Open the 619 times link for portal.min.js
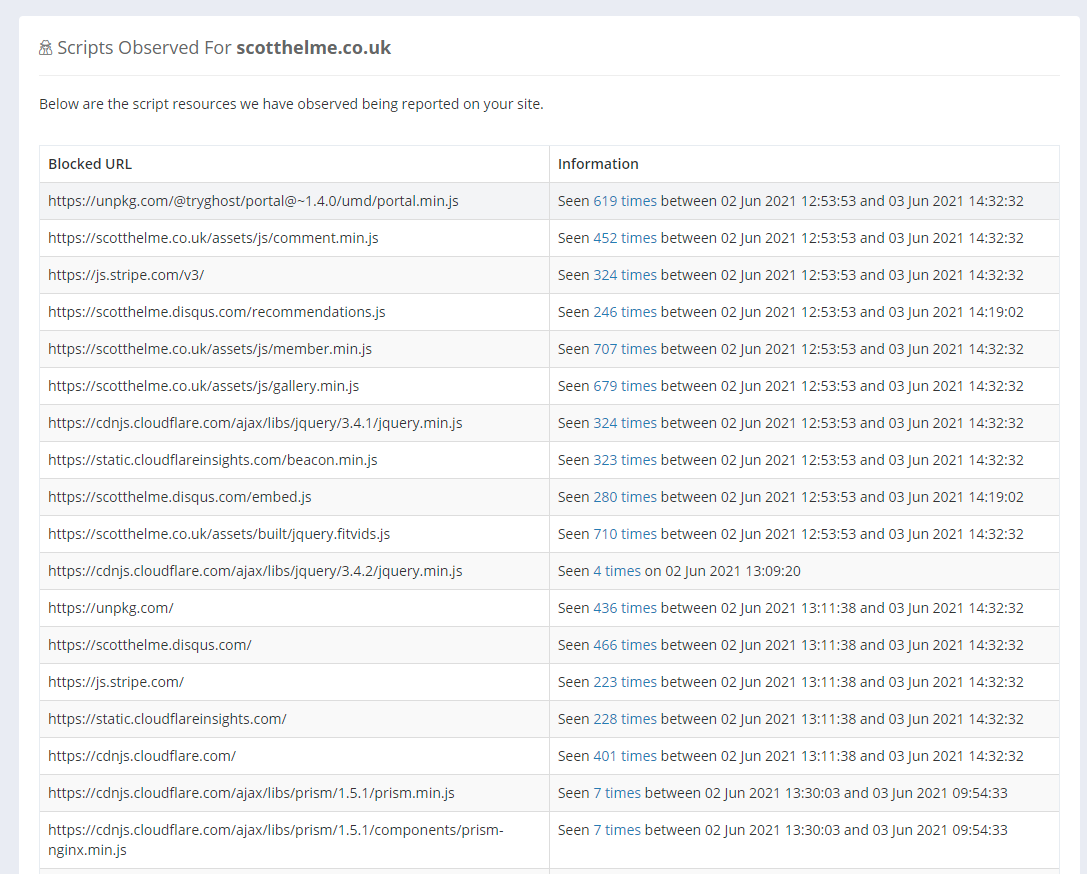The image size is (1087, 874). point(624,201)
